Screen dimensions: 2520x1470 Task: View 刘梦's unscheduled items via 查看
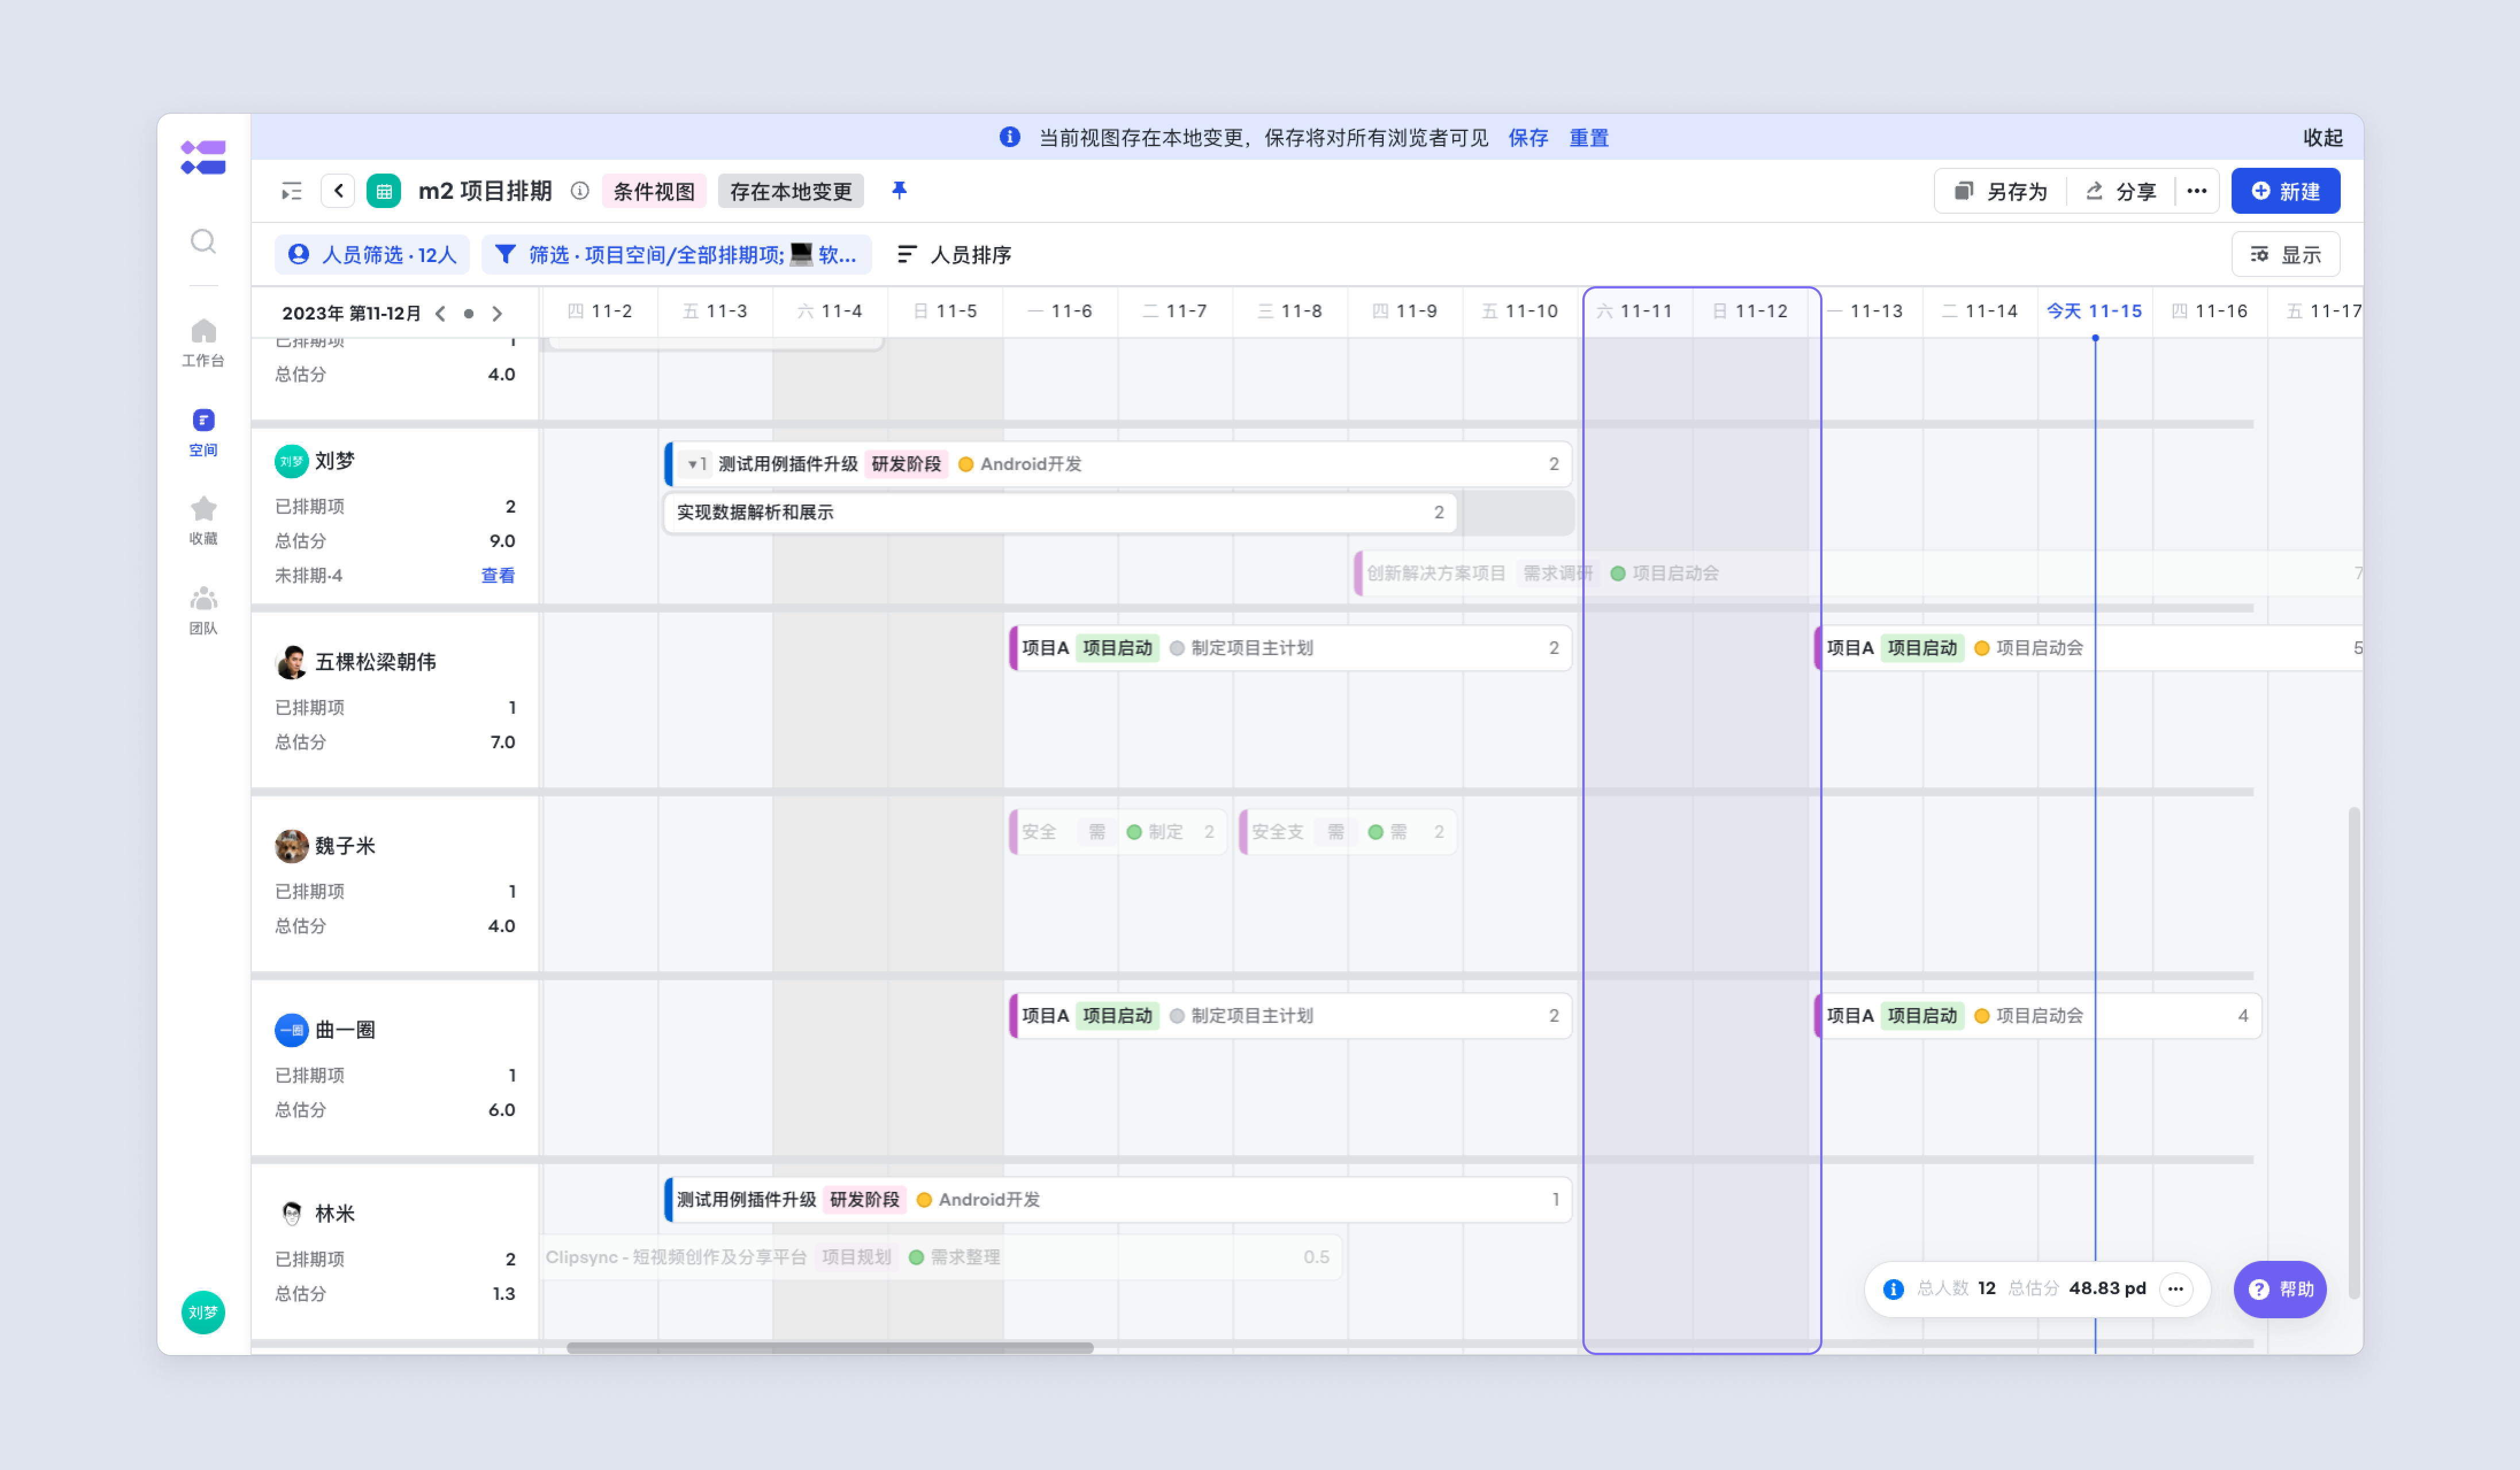[x=498, y=575]
